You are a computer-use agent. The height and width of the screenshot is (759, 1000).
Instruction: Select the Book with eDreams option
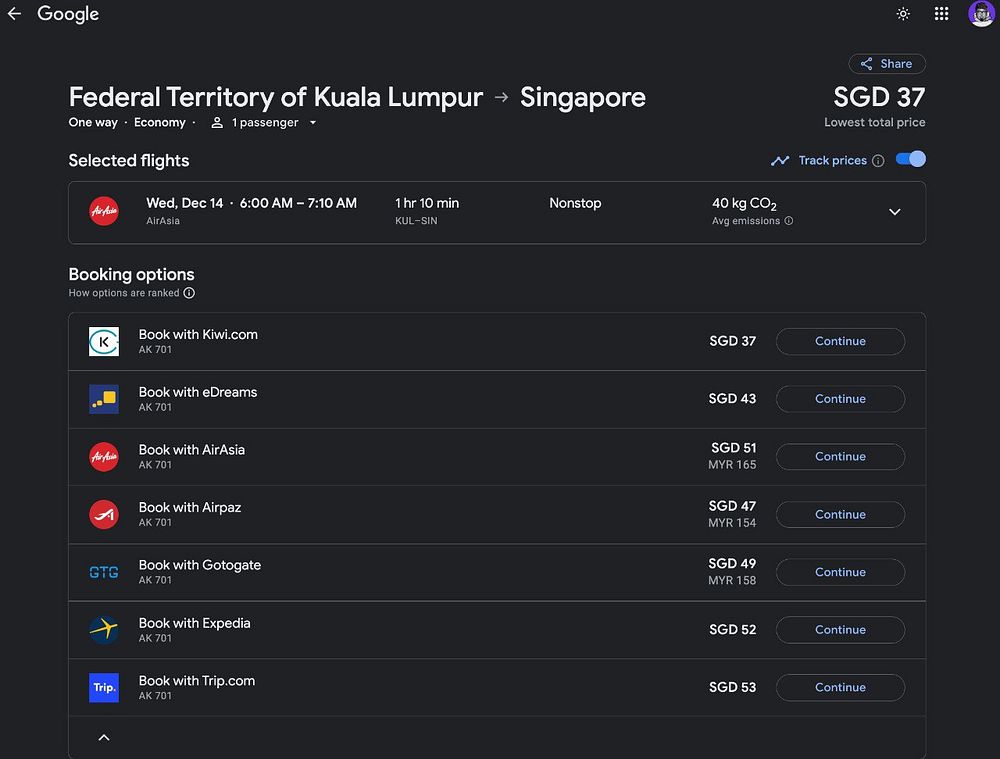pos(198,392)
